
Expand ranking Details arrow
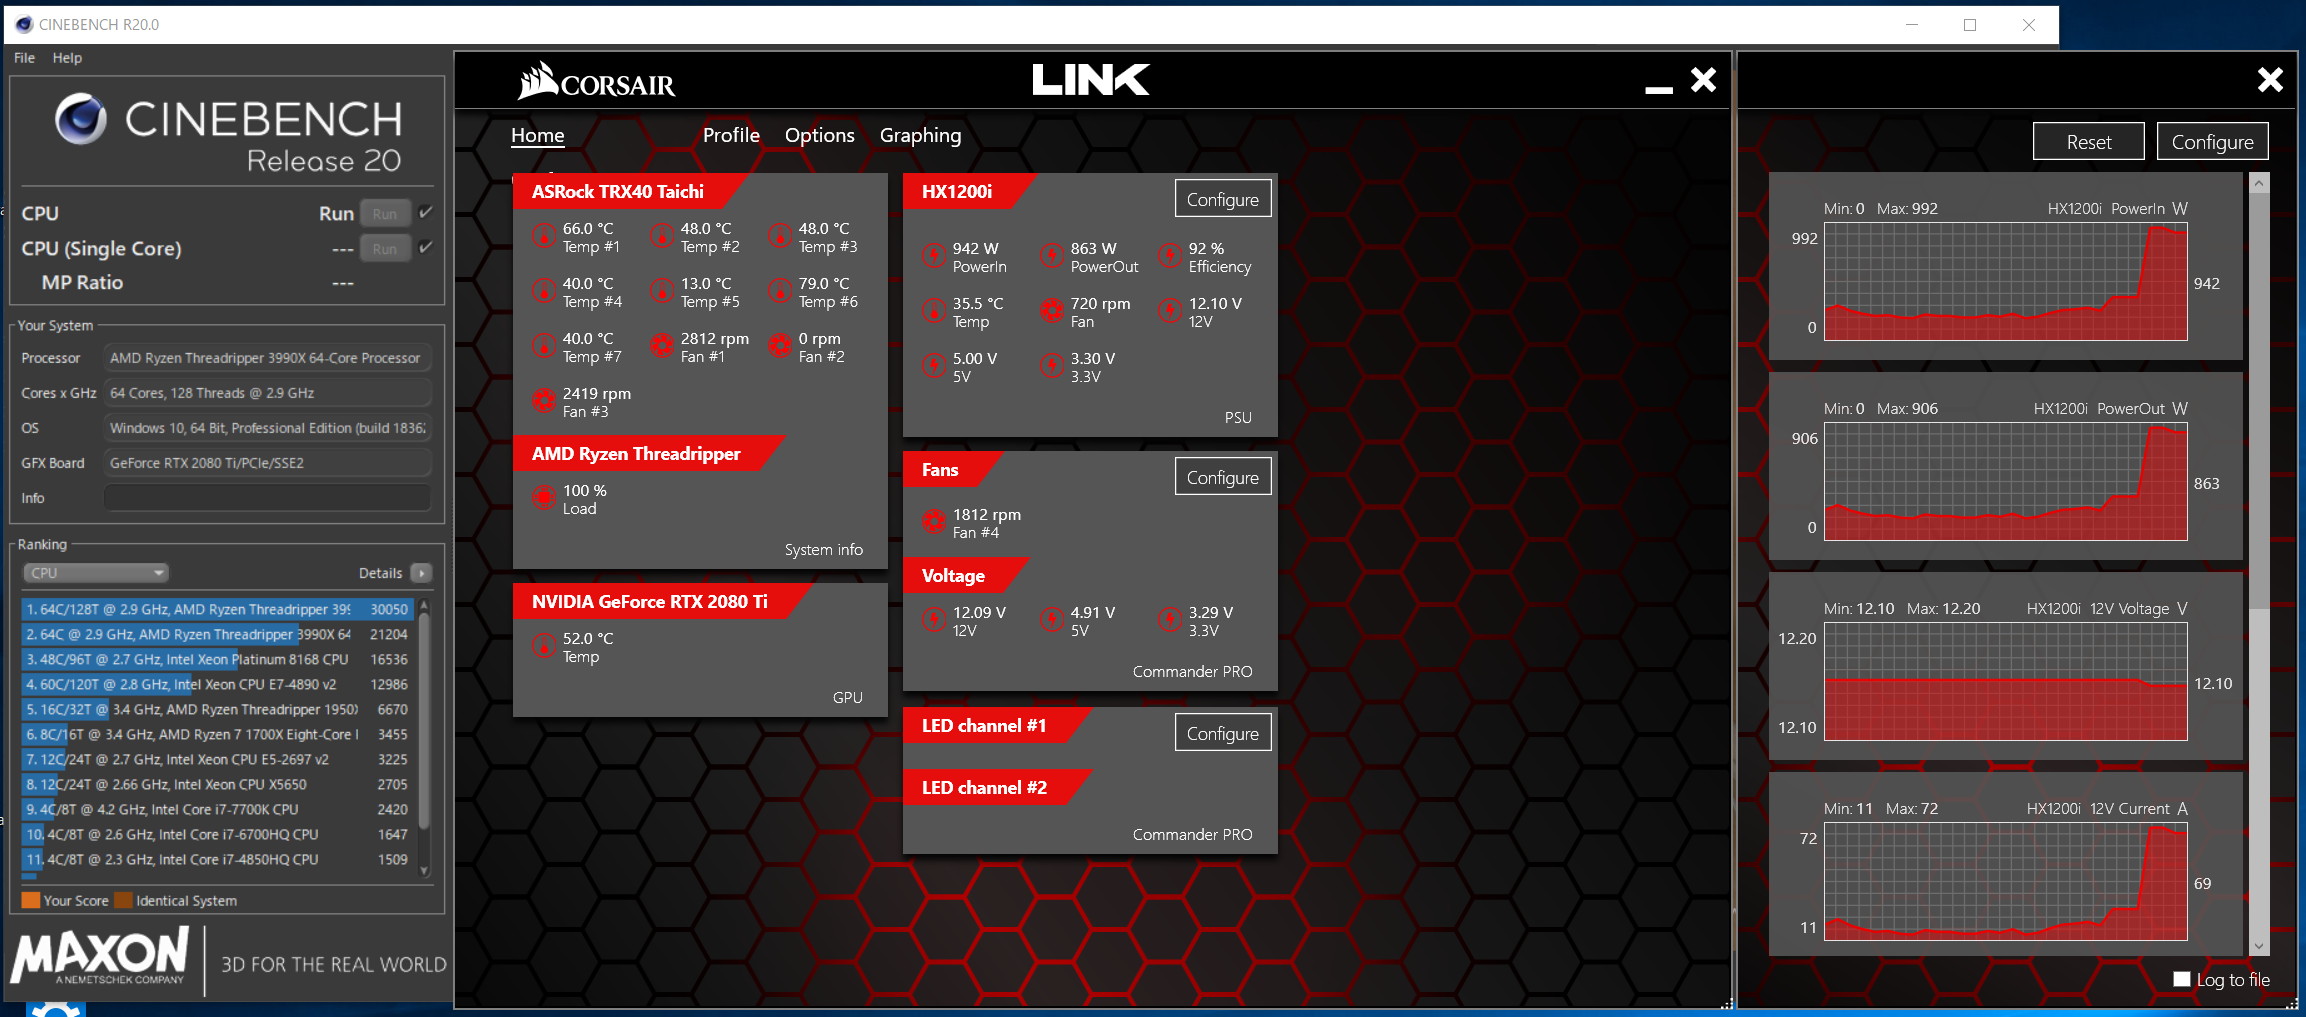[x=422, y=573]
